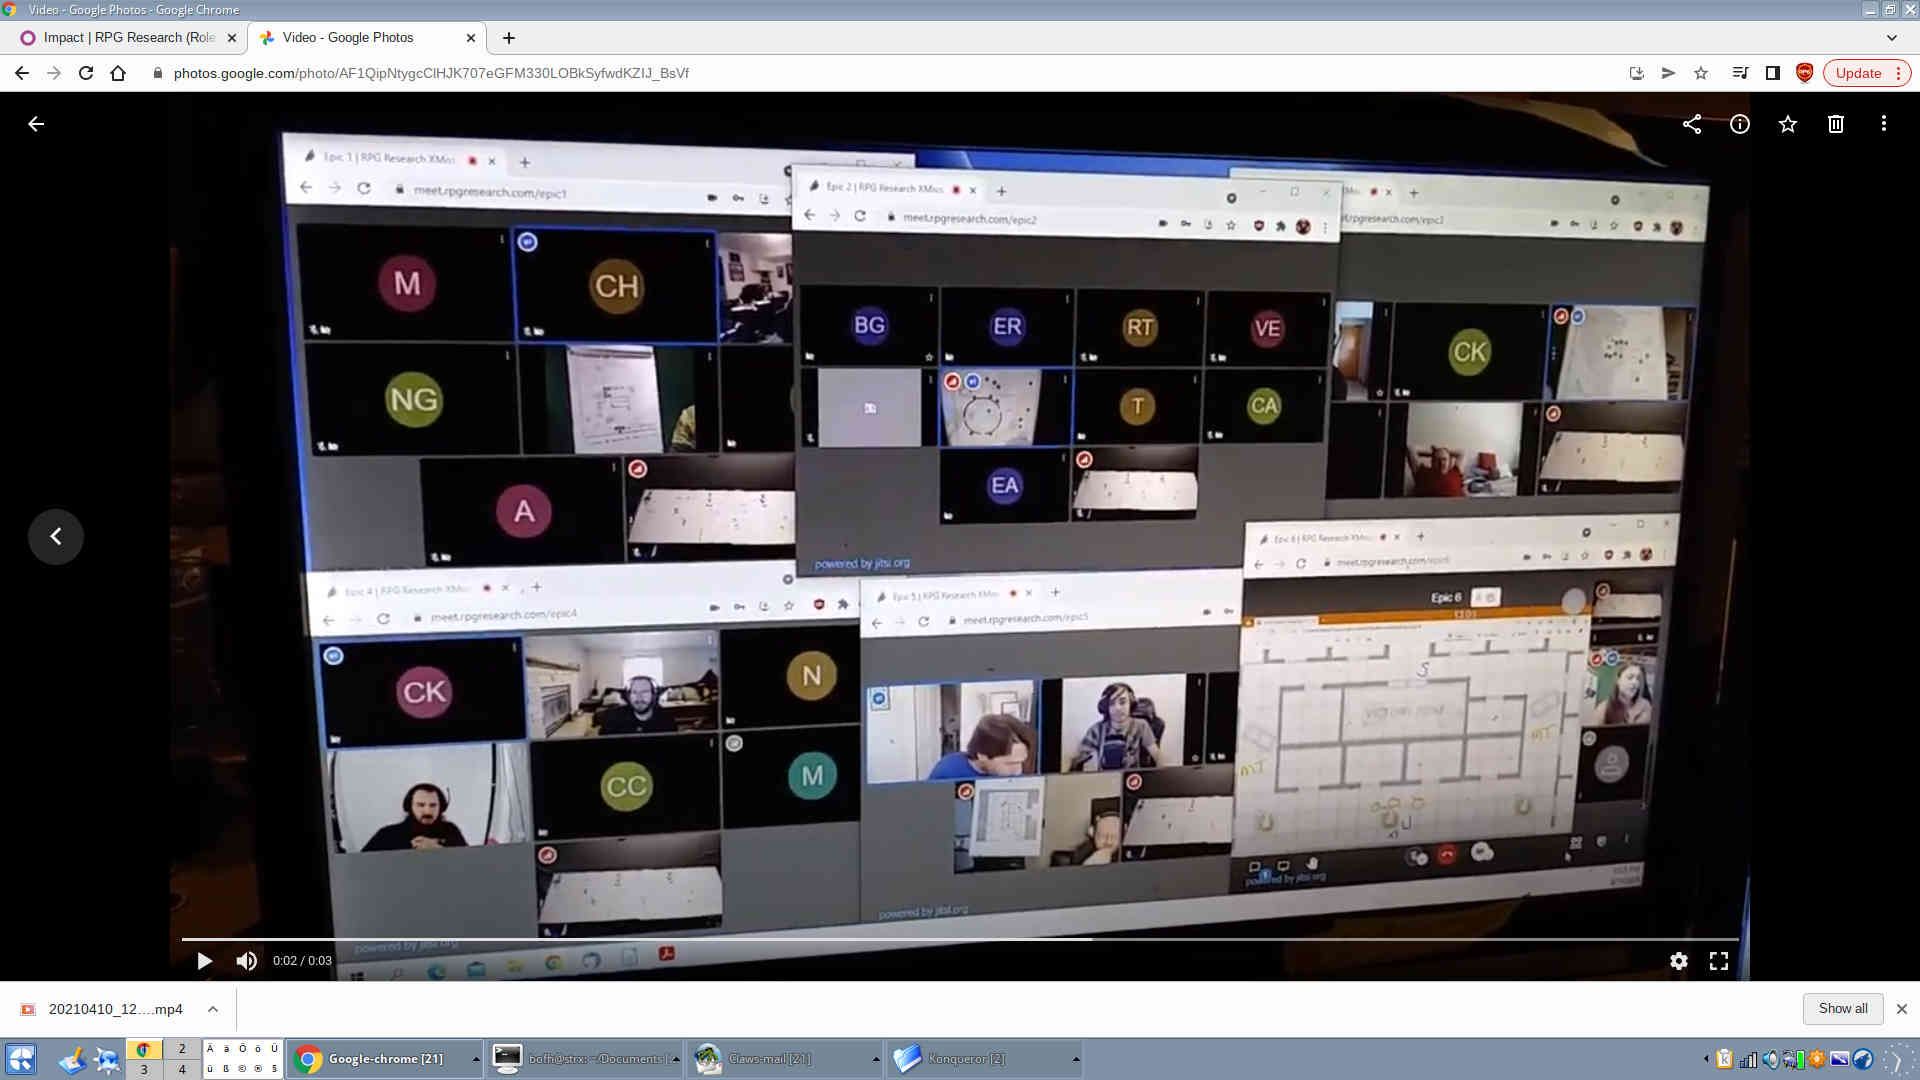Image resolution: width=1920 pixels, height=1080 pixels.
Task: Expand the Google-chrome taskbar group arrow
Action: [476, 1059]
